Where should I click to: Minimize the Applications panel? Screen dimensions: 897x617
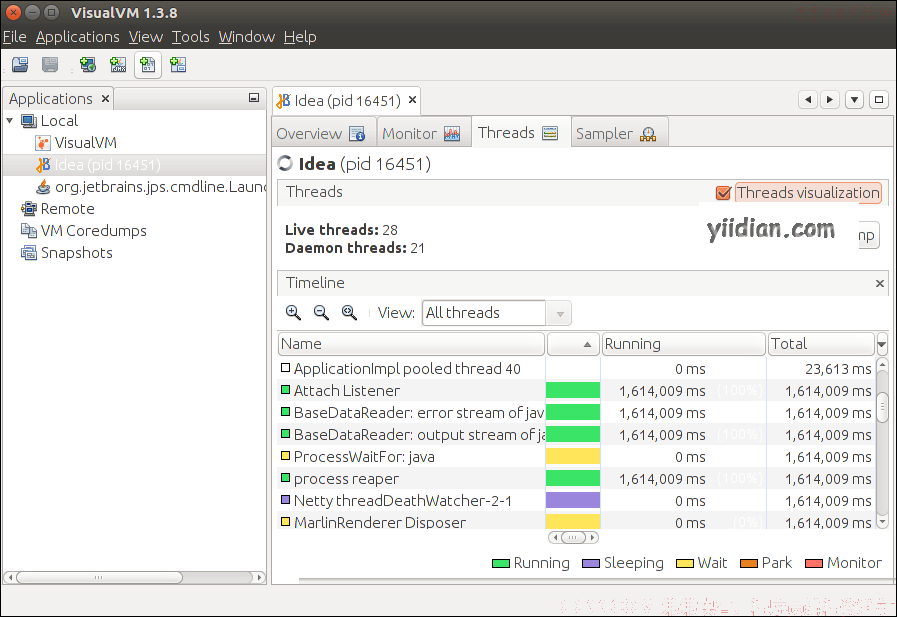[254, 98]
